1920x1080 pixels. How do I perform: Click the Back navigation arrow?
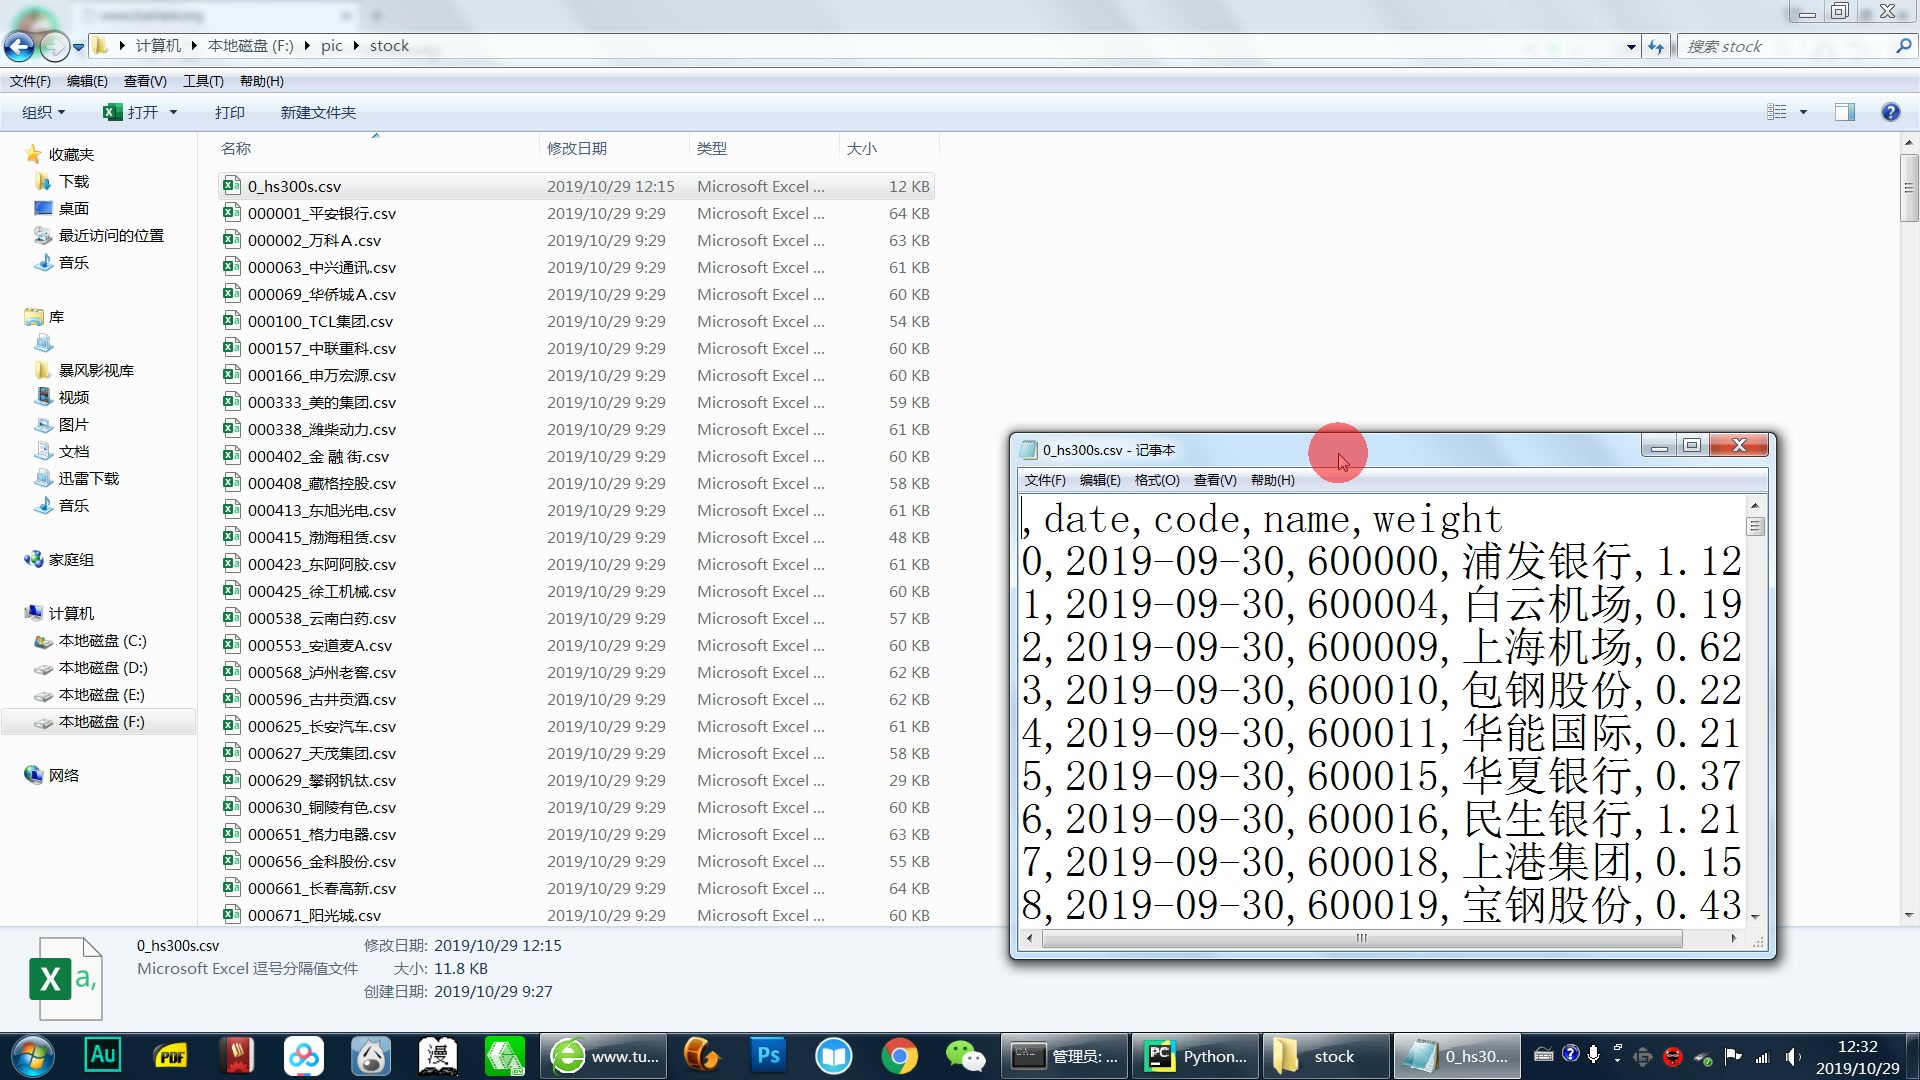[19, 46]
